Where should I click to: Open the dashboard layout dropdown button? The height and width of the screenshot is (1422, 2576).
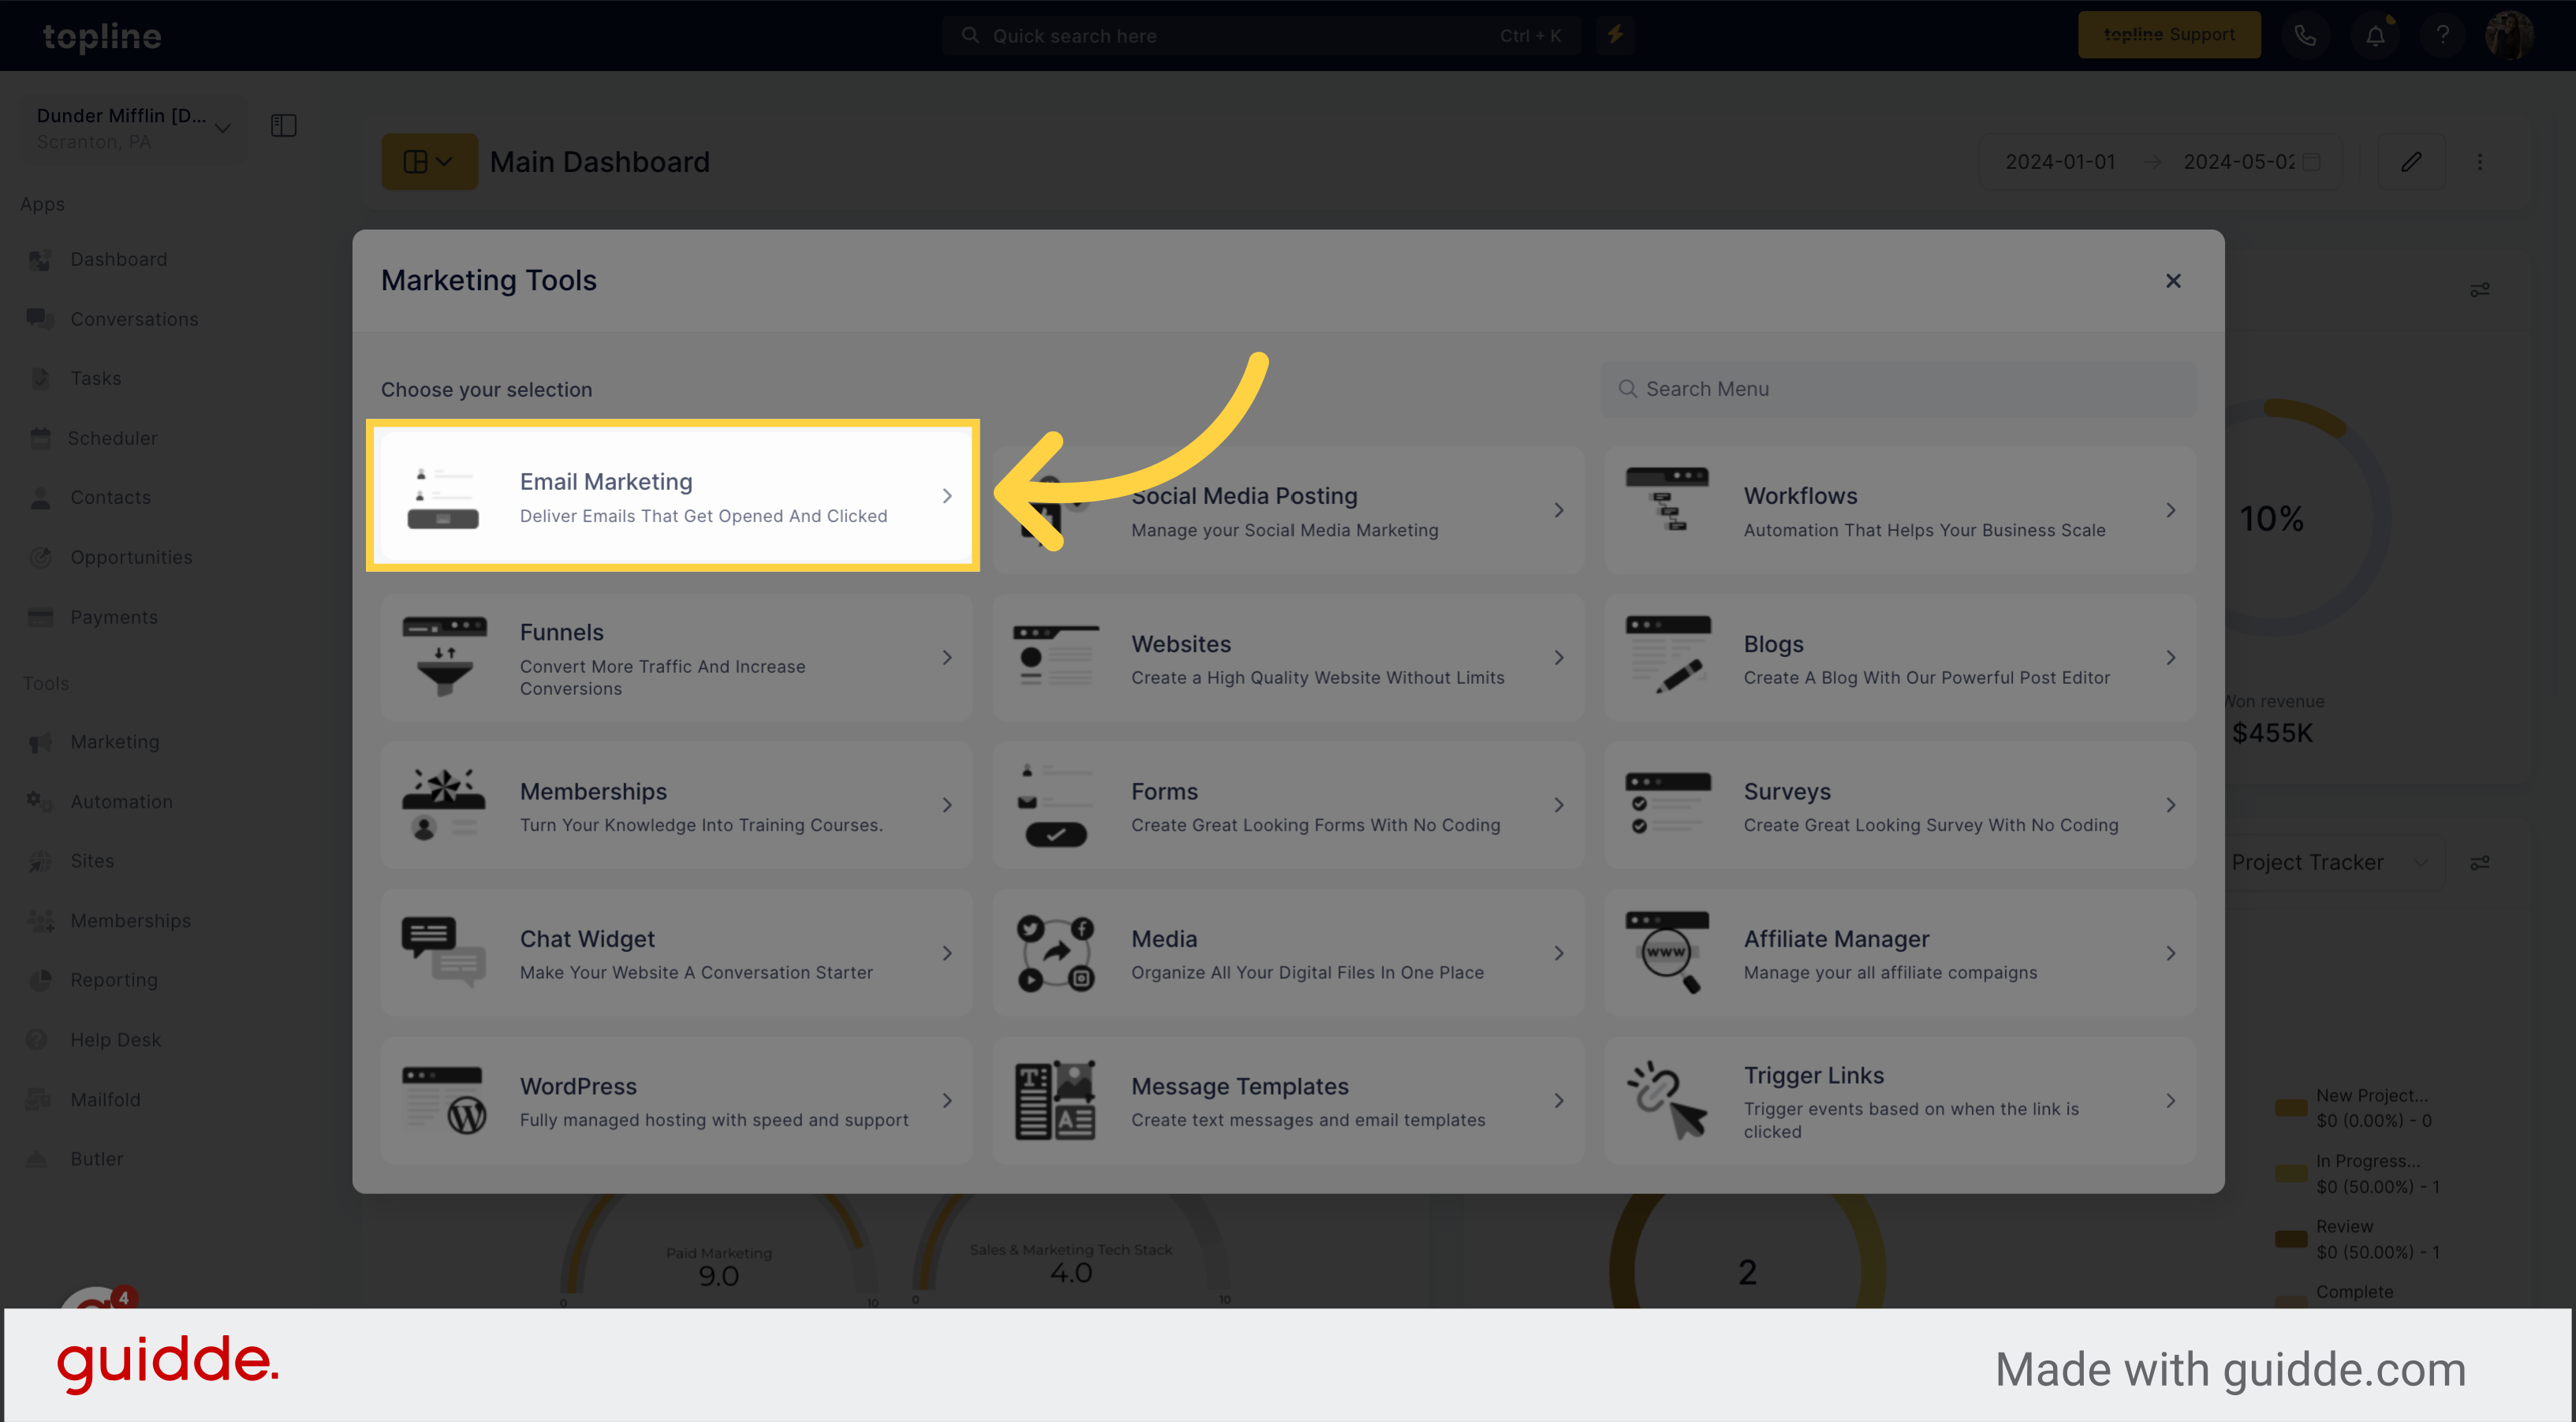tap(429, 162)
